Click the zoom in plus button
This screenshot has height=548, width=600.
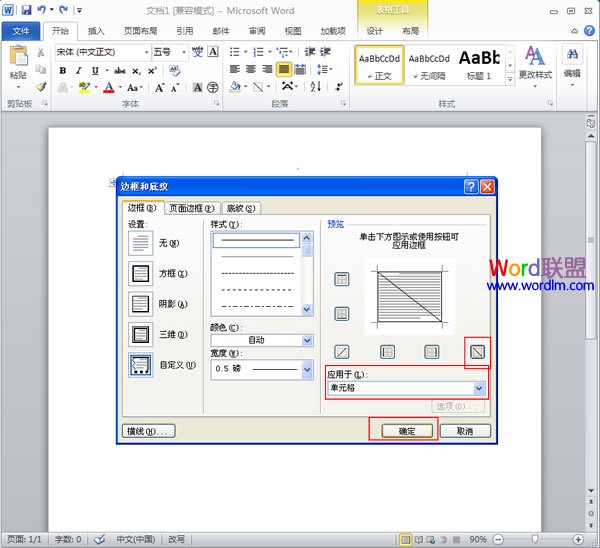point(578,540)
